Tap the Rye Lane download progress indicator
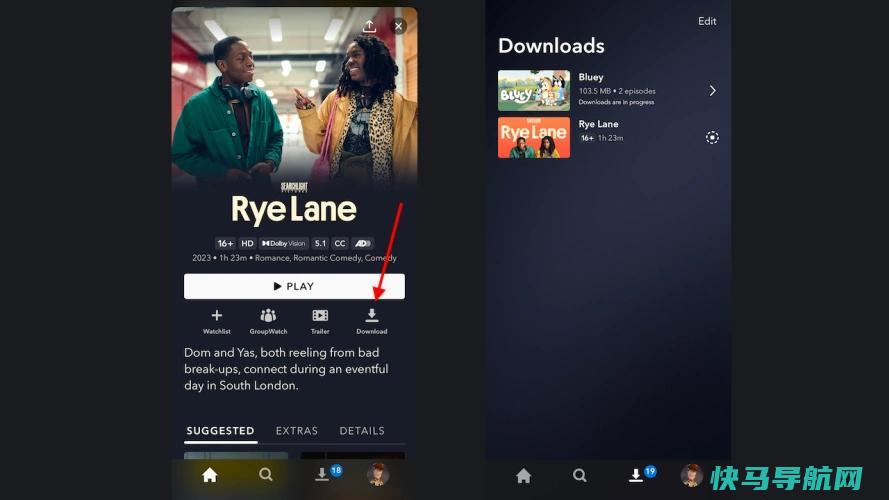Screen dimensions: 889x500 [712, 138]
